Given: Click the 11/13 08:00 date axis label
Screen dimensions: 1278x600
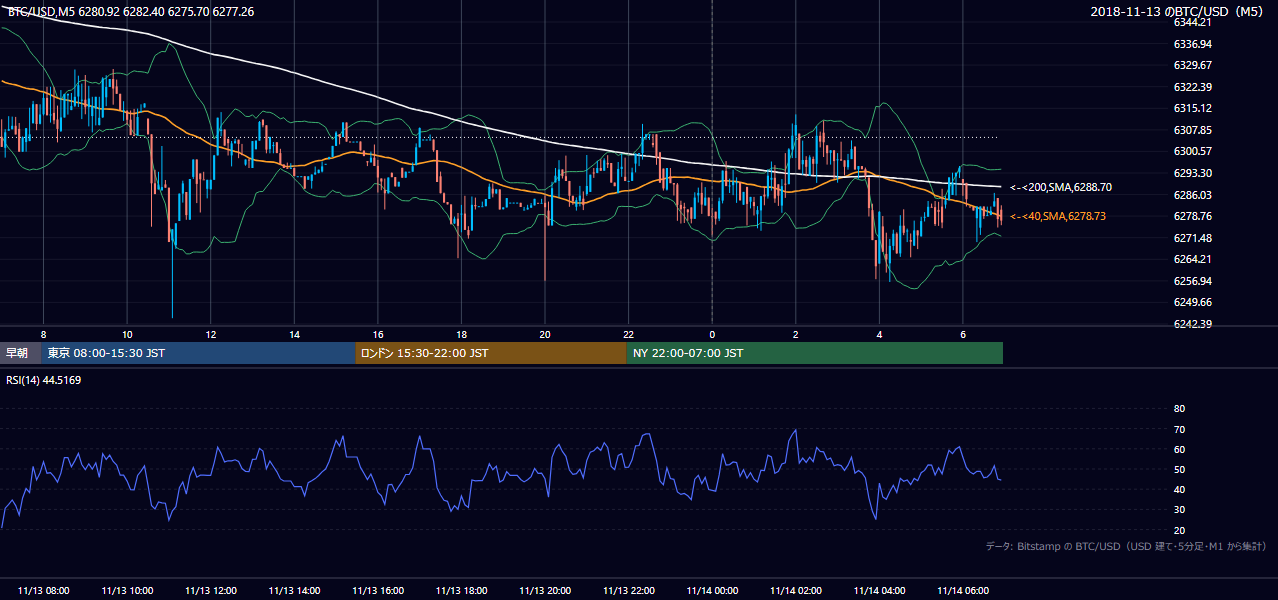Looking at the screenshot, I should click(x=43, y=590).
